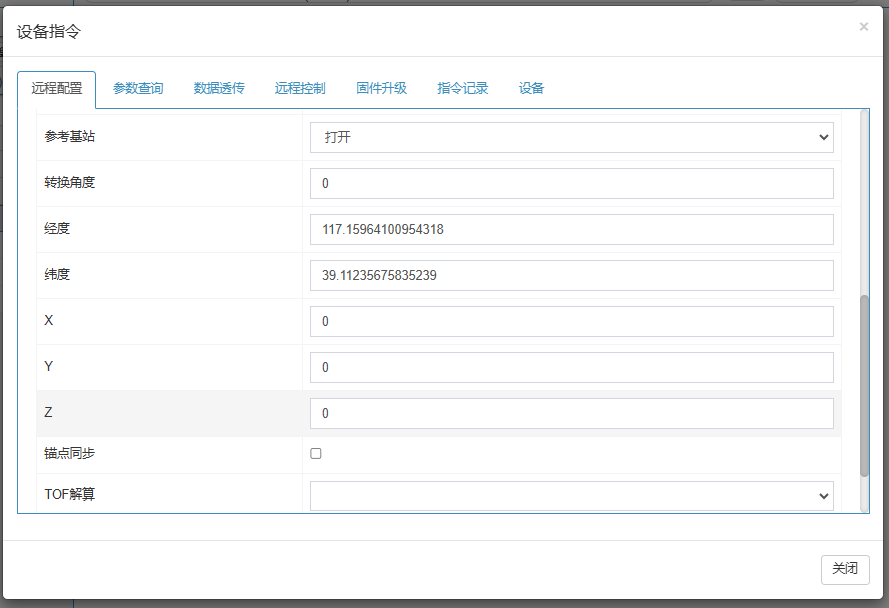Edit the 经度 longitude field
The width and height of the screenshot is (889, 608).
click(571, 229)
